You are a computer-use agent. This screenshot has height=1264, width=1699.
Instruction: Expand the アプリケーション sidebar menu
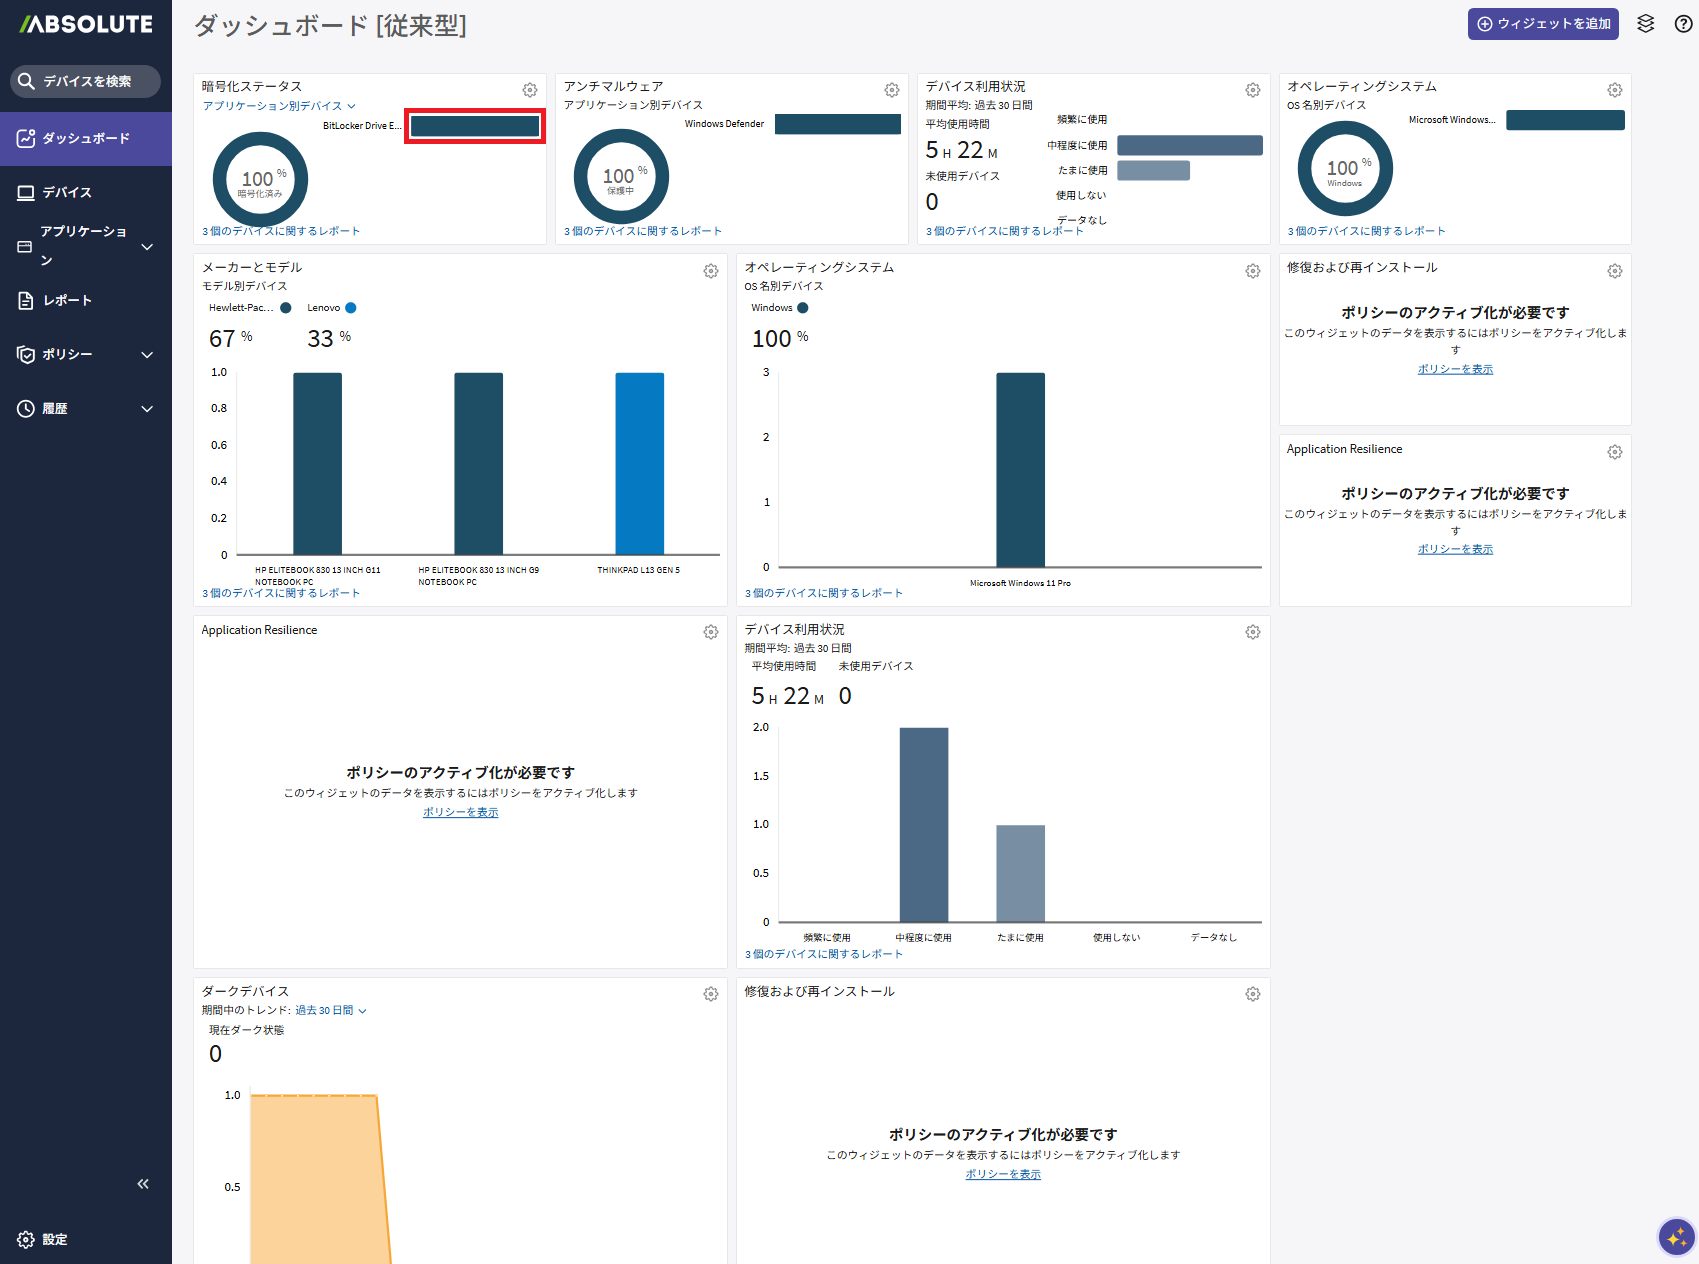pyautogui.click(x=147, y=246)
